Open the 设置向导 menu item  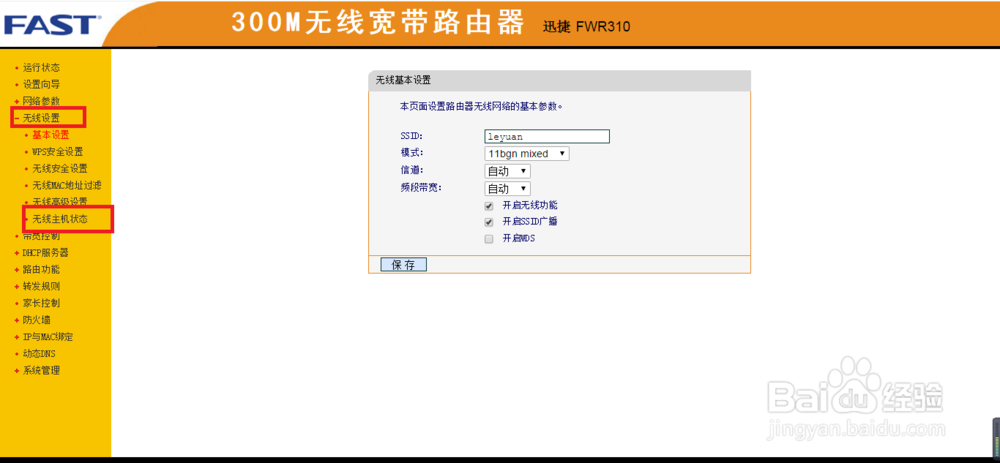click(x=41, y=84)
